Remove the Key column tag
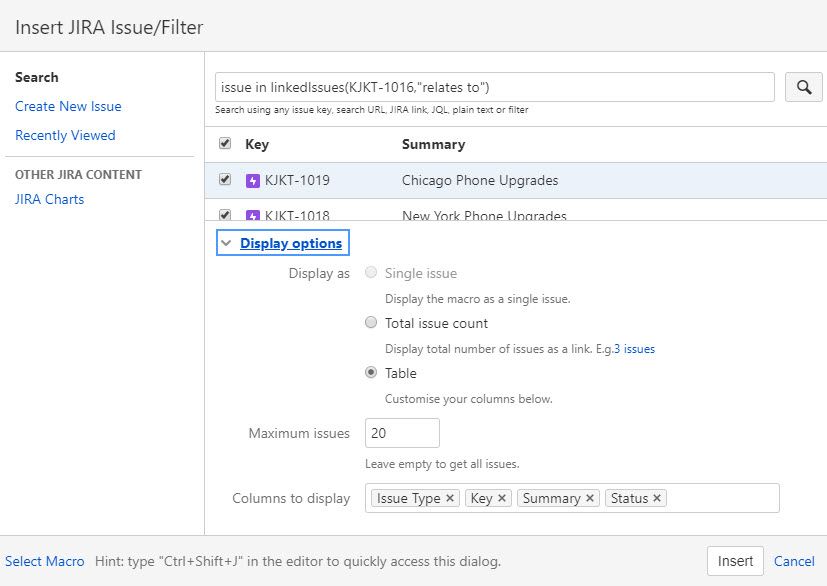 502,498
